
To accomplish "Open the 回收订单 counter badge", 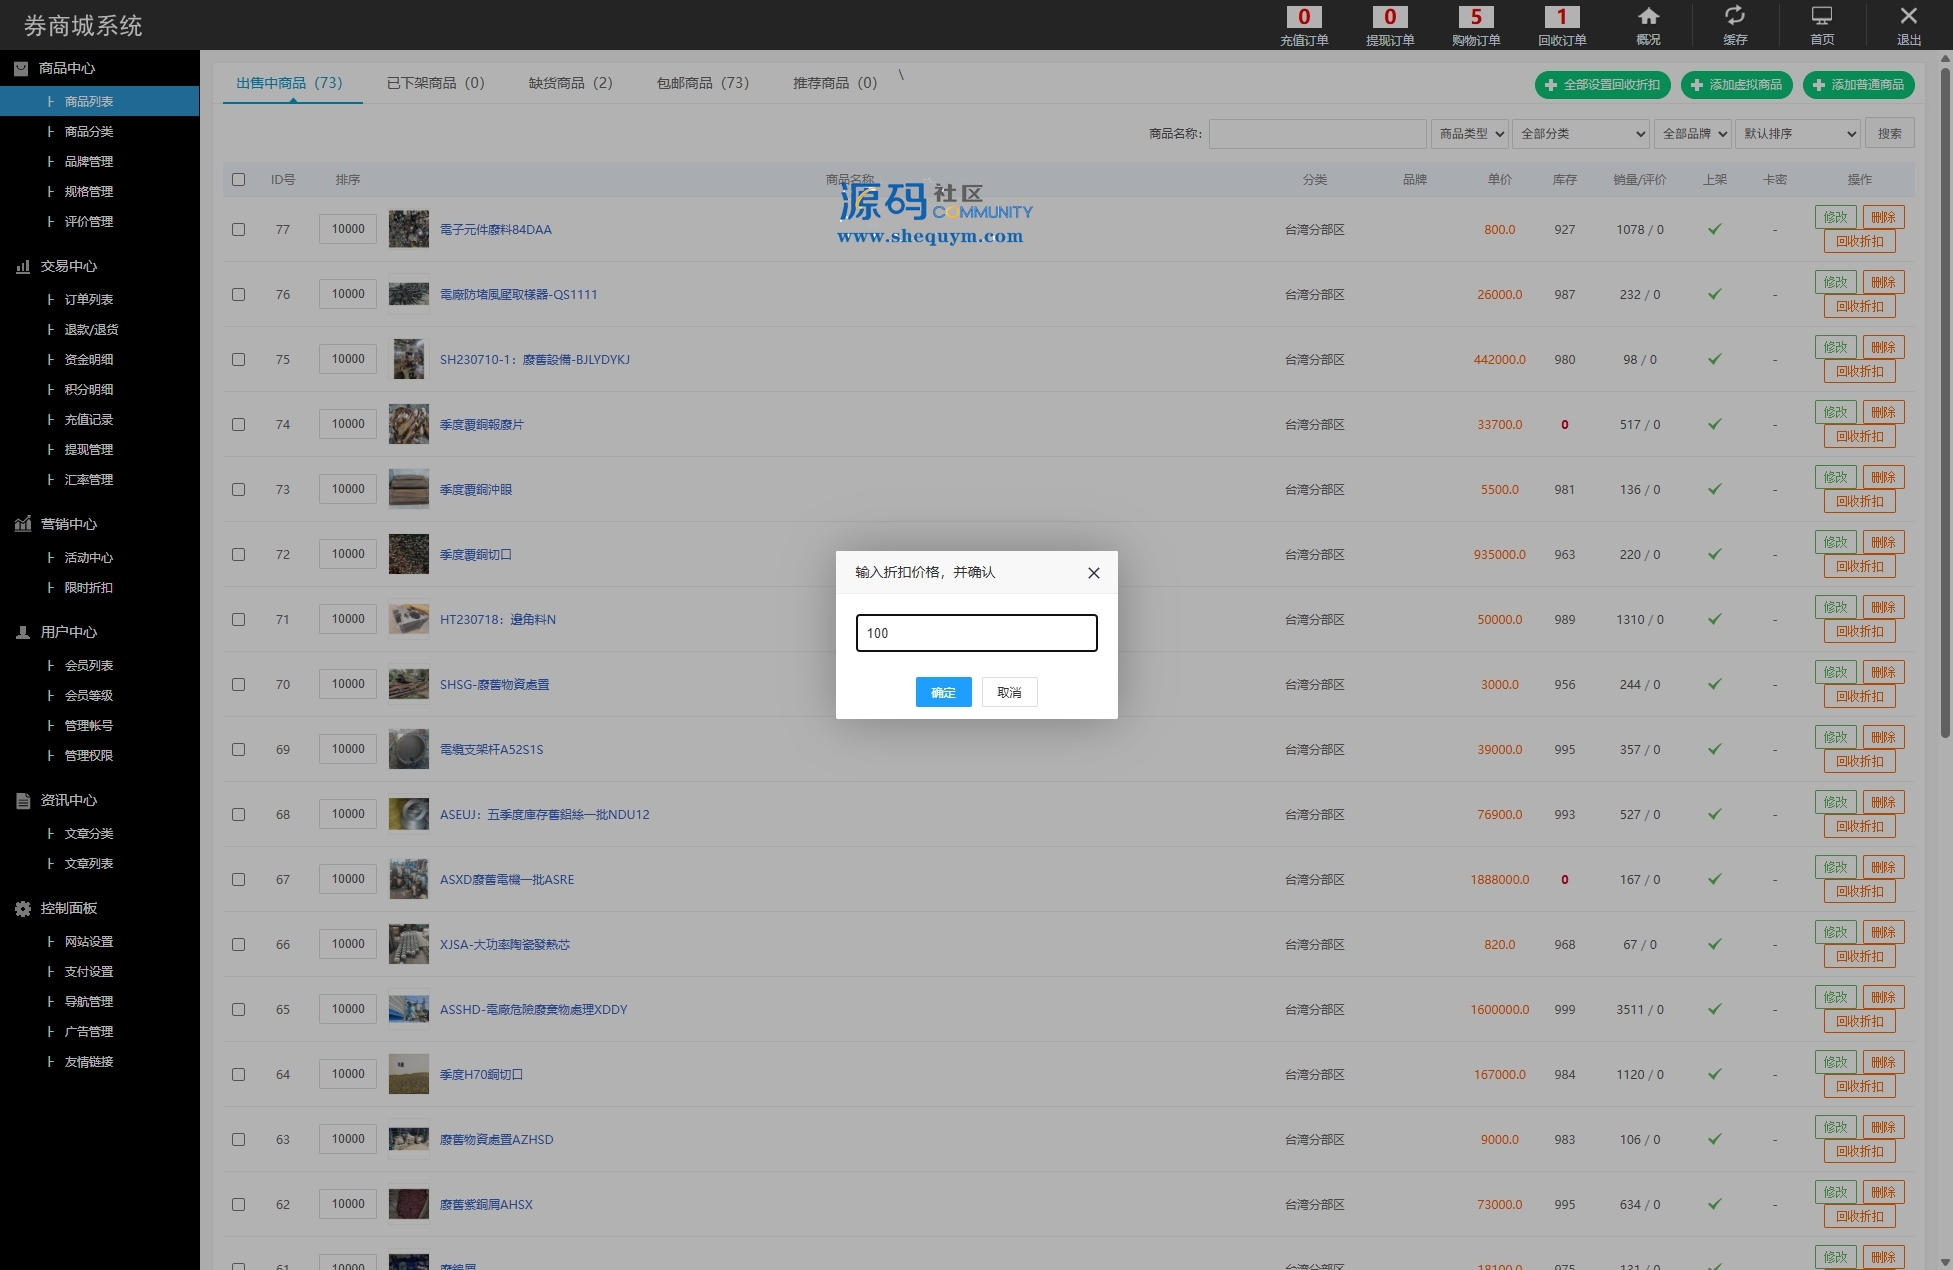I will coord(1562,17).
